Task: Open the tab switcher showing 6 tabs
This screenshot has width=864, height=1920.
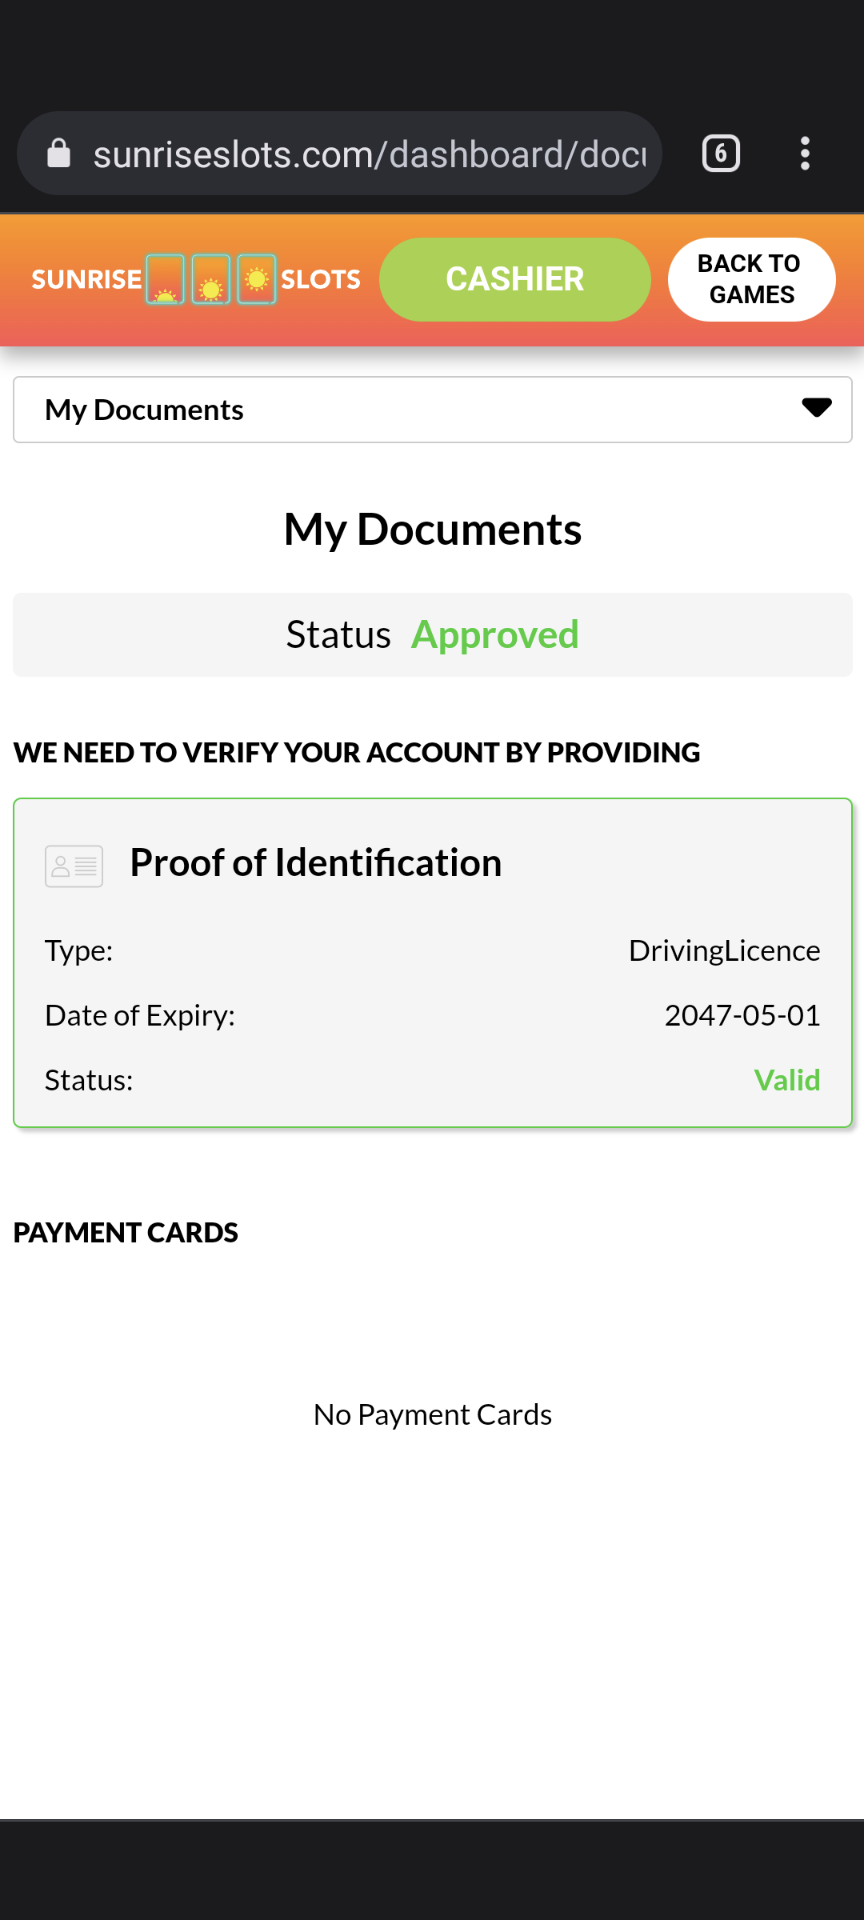Action: [x=721, y=153]
